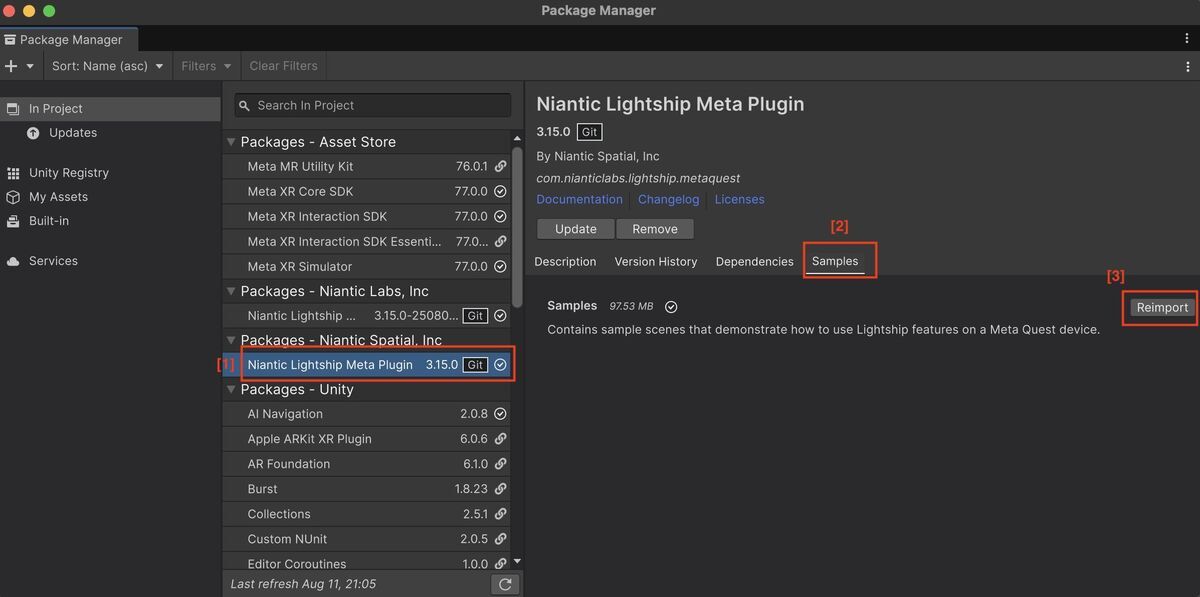Image resolution: width=1200 pixels, height=597 pixels.
Task: Click the My Assets cube icon
Action: (13, 197)
